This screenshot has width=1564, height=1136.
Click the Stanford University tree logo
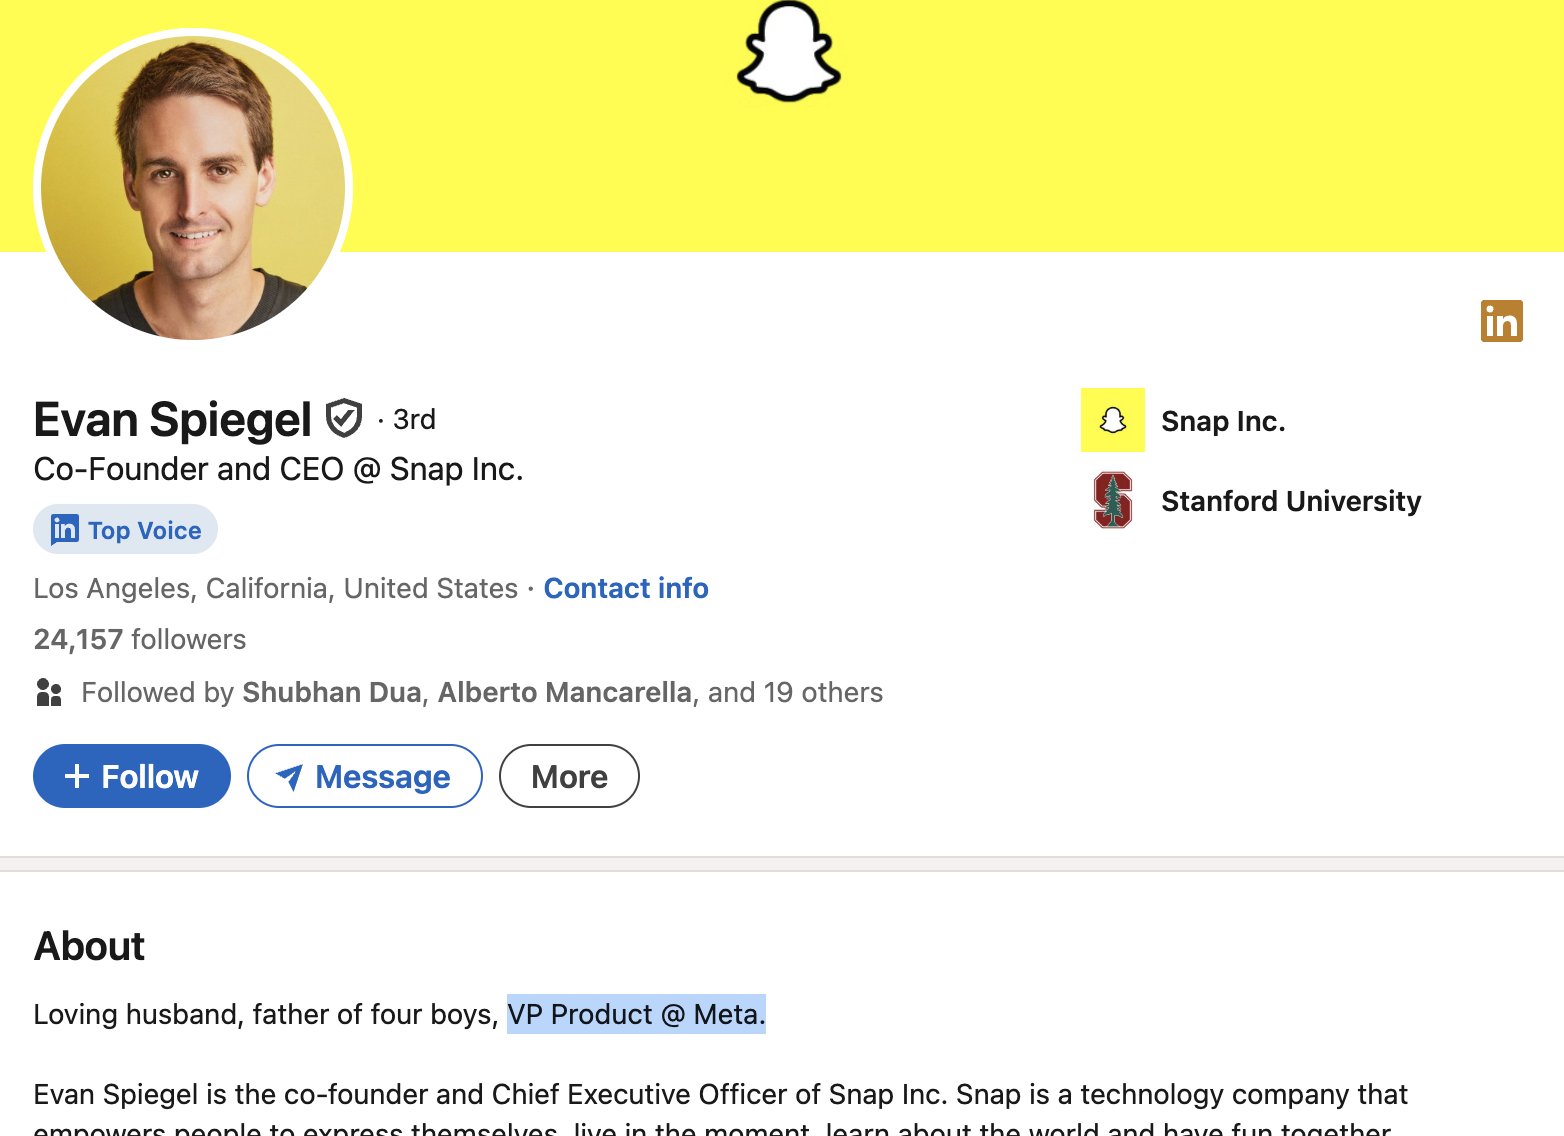(1112, 500)
